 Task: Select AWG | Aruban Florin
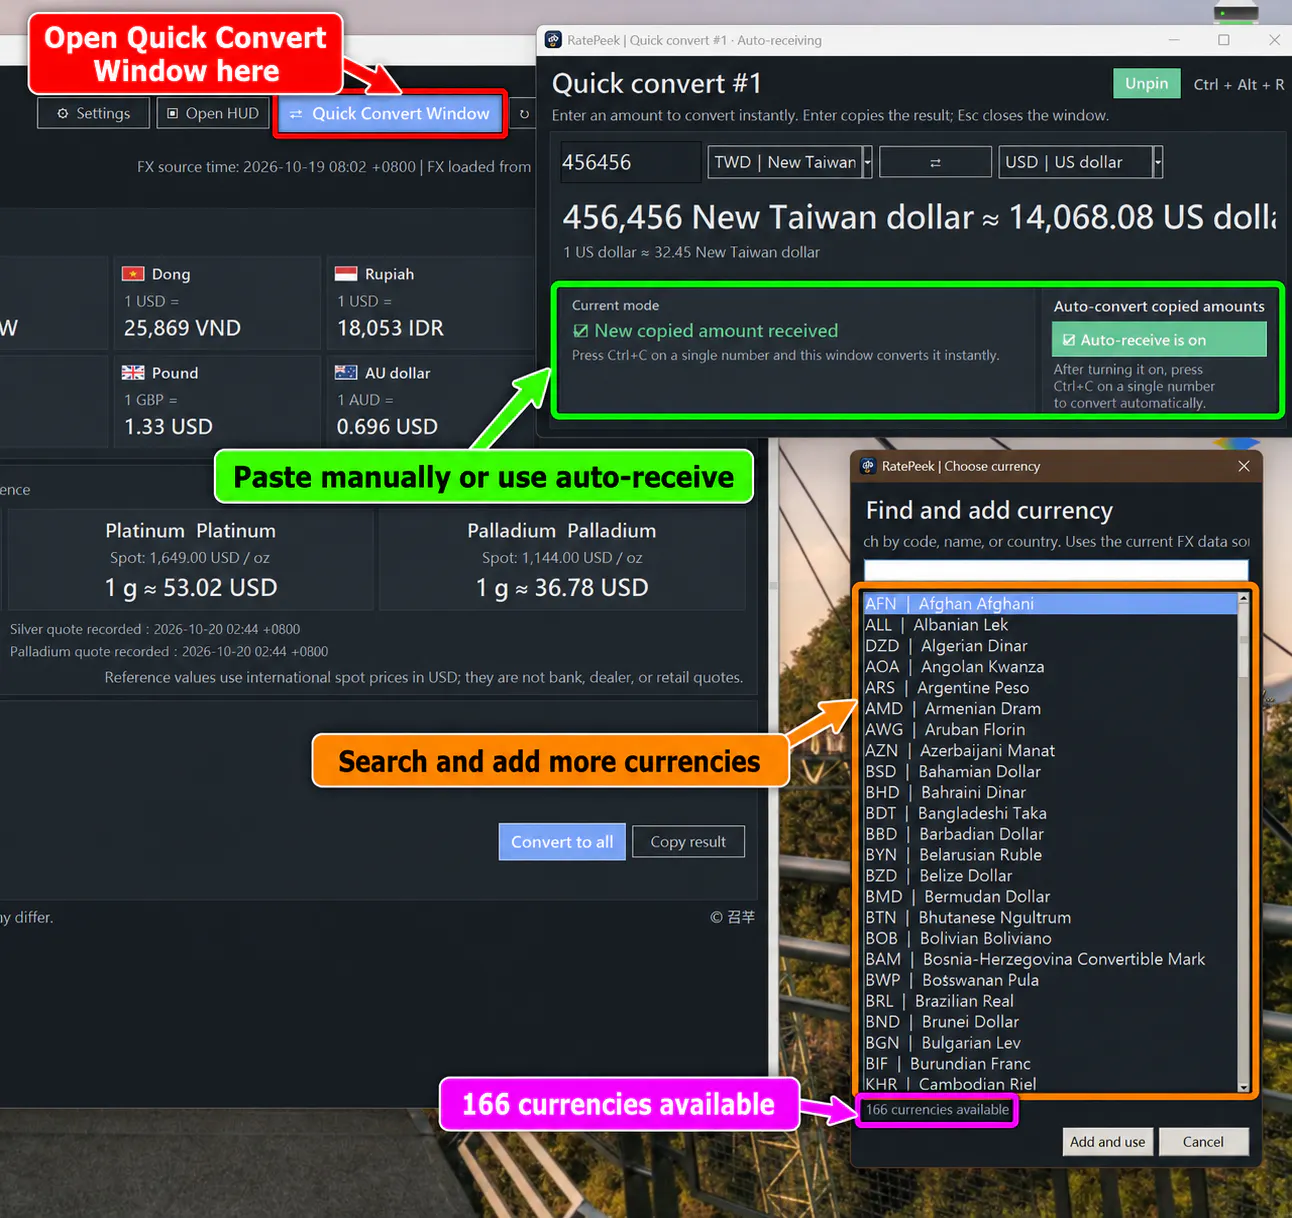pos(1050,730)
